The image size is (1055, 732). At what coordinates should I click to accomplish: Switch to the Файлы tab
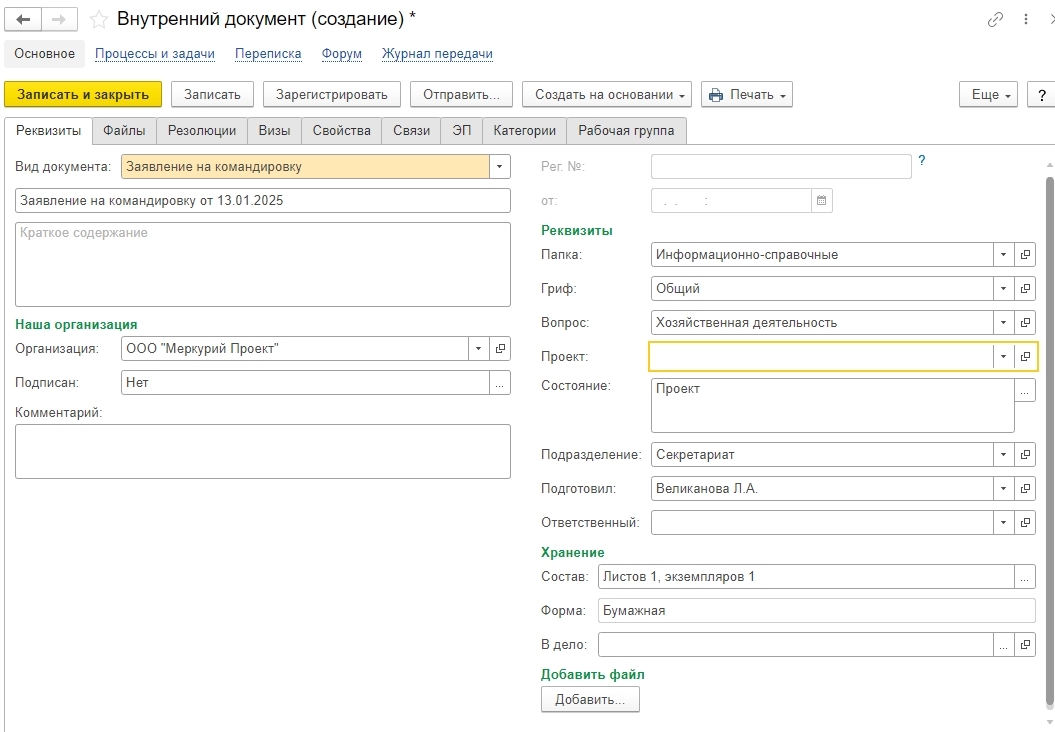click(x=124, y=130)
